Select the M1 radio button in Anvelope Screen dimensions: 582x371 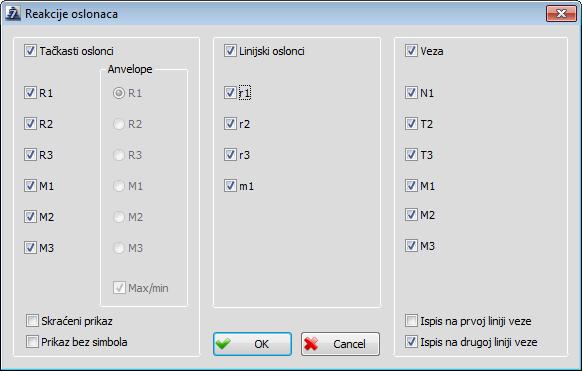click(119, 186)
